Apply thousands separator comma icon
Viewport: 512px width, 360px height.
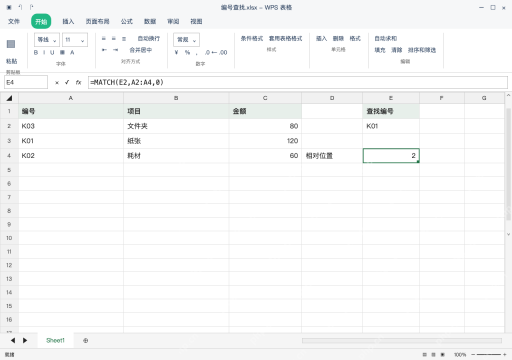pos(197,53)
